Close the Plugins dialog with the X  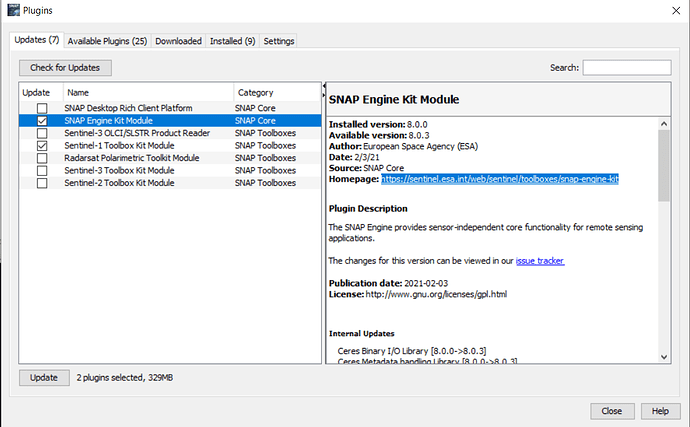coord(676,11)
